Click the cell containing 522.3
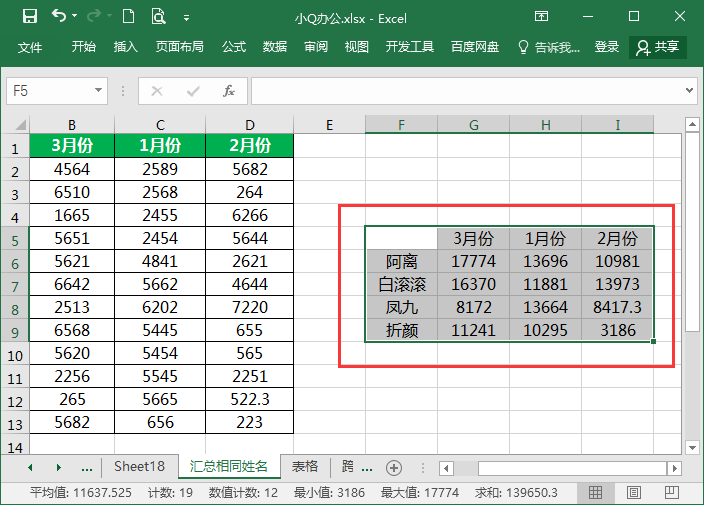This screenshot has width=704, height=505. tap(250, 399)
